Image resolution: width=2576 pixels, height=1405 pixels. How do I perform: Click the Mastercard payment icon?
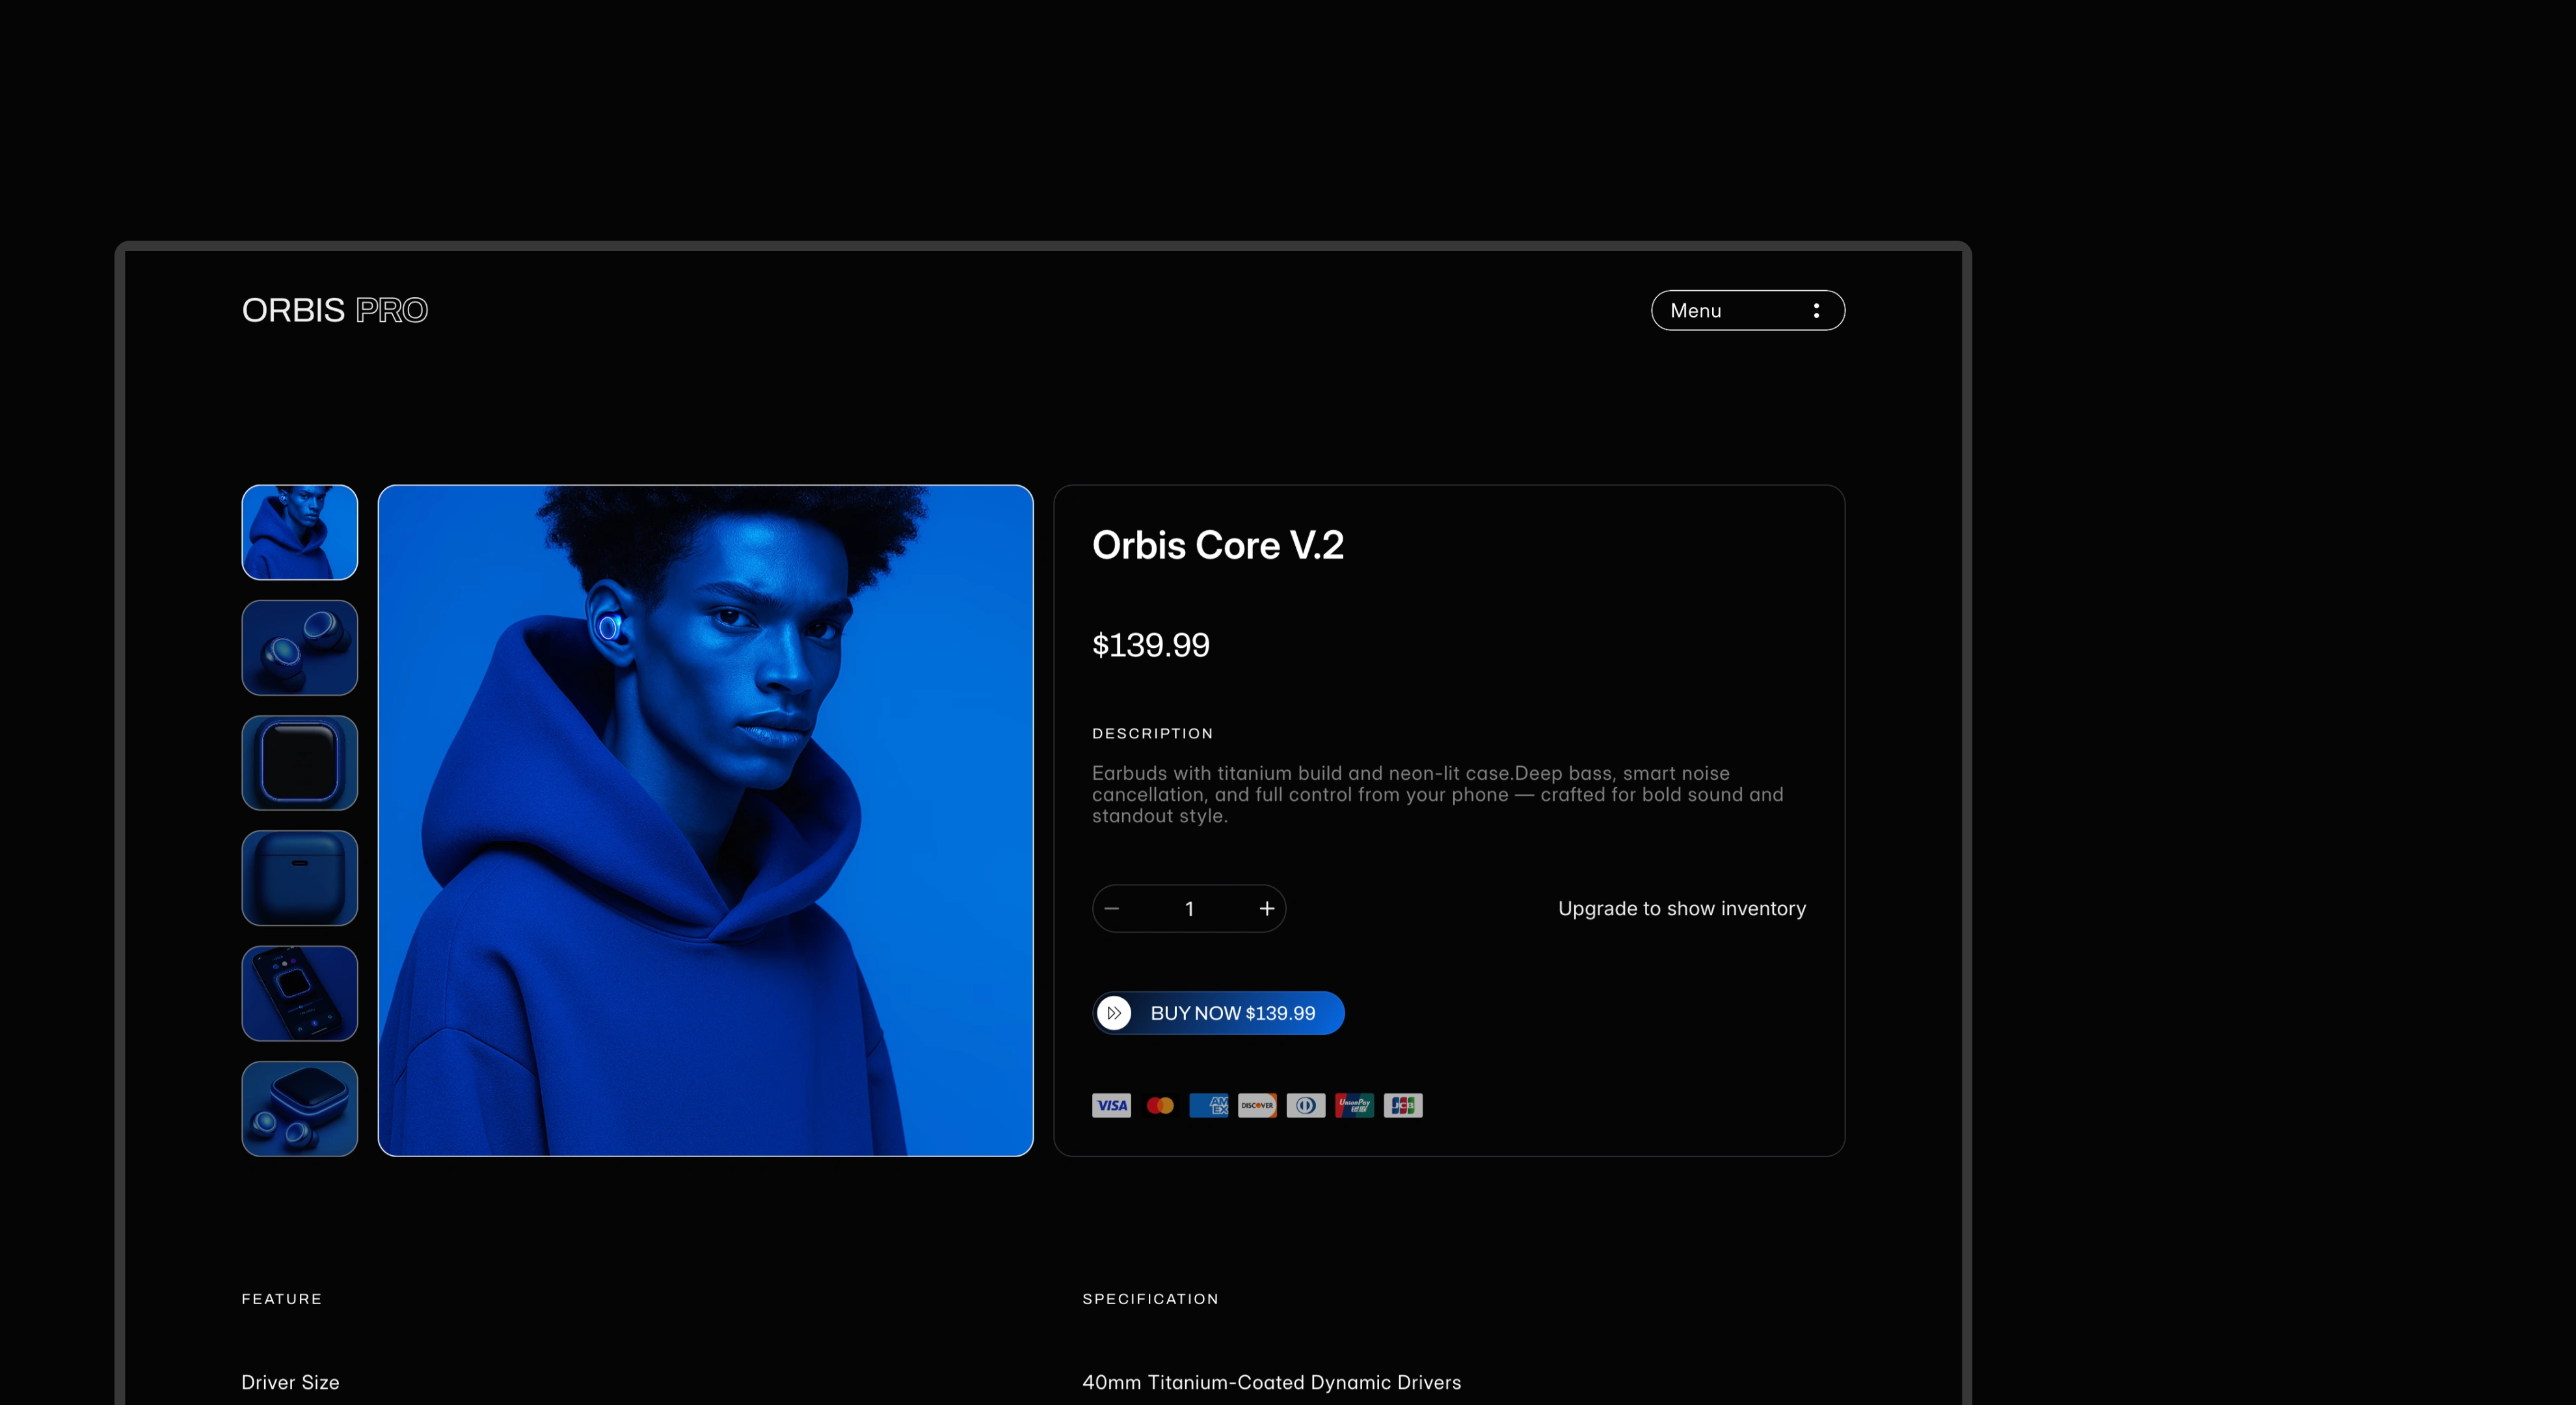click(1160, 1105)
